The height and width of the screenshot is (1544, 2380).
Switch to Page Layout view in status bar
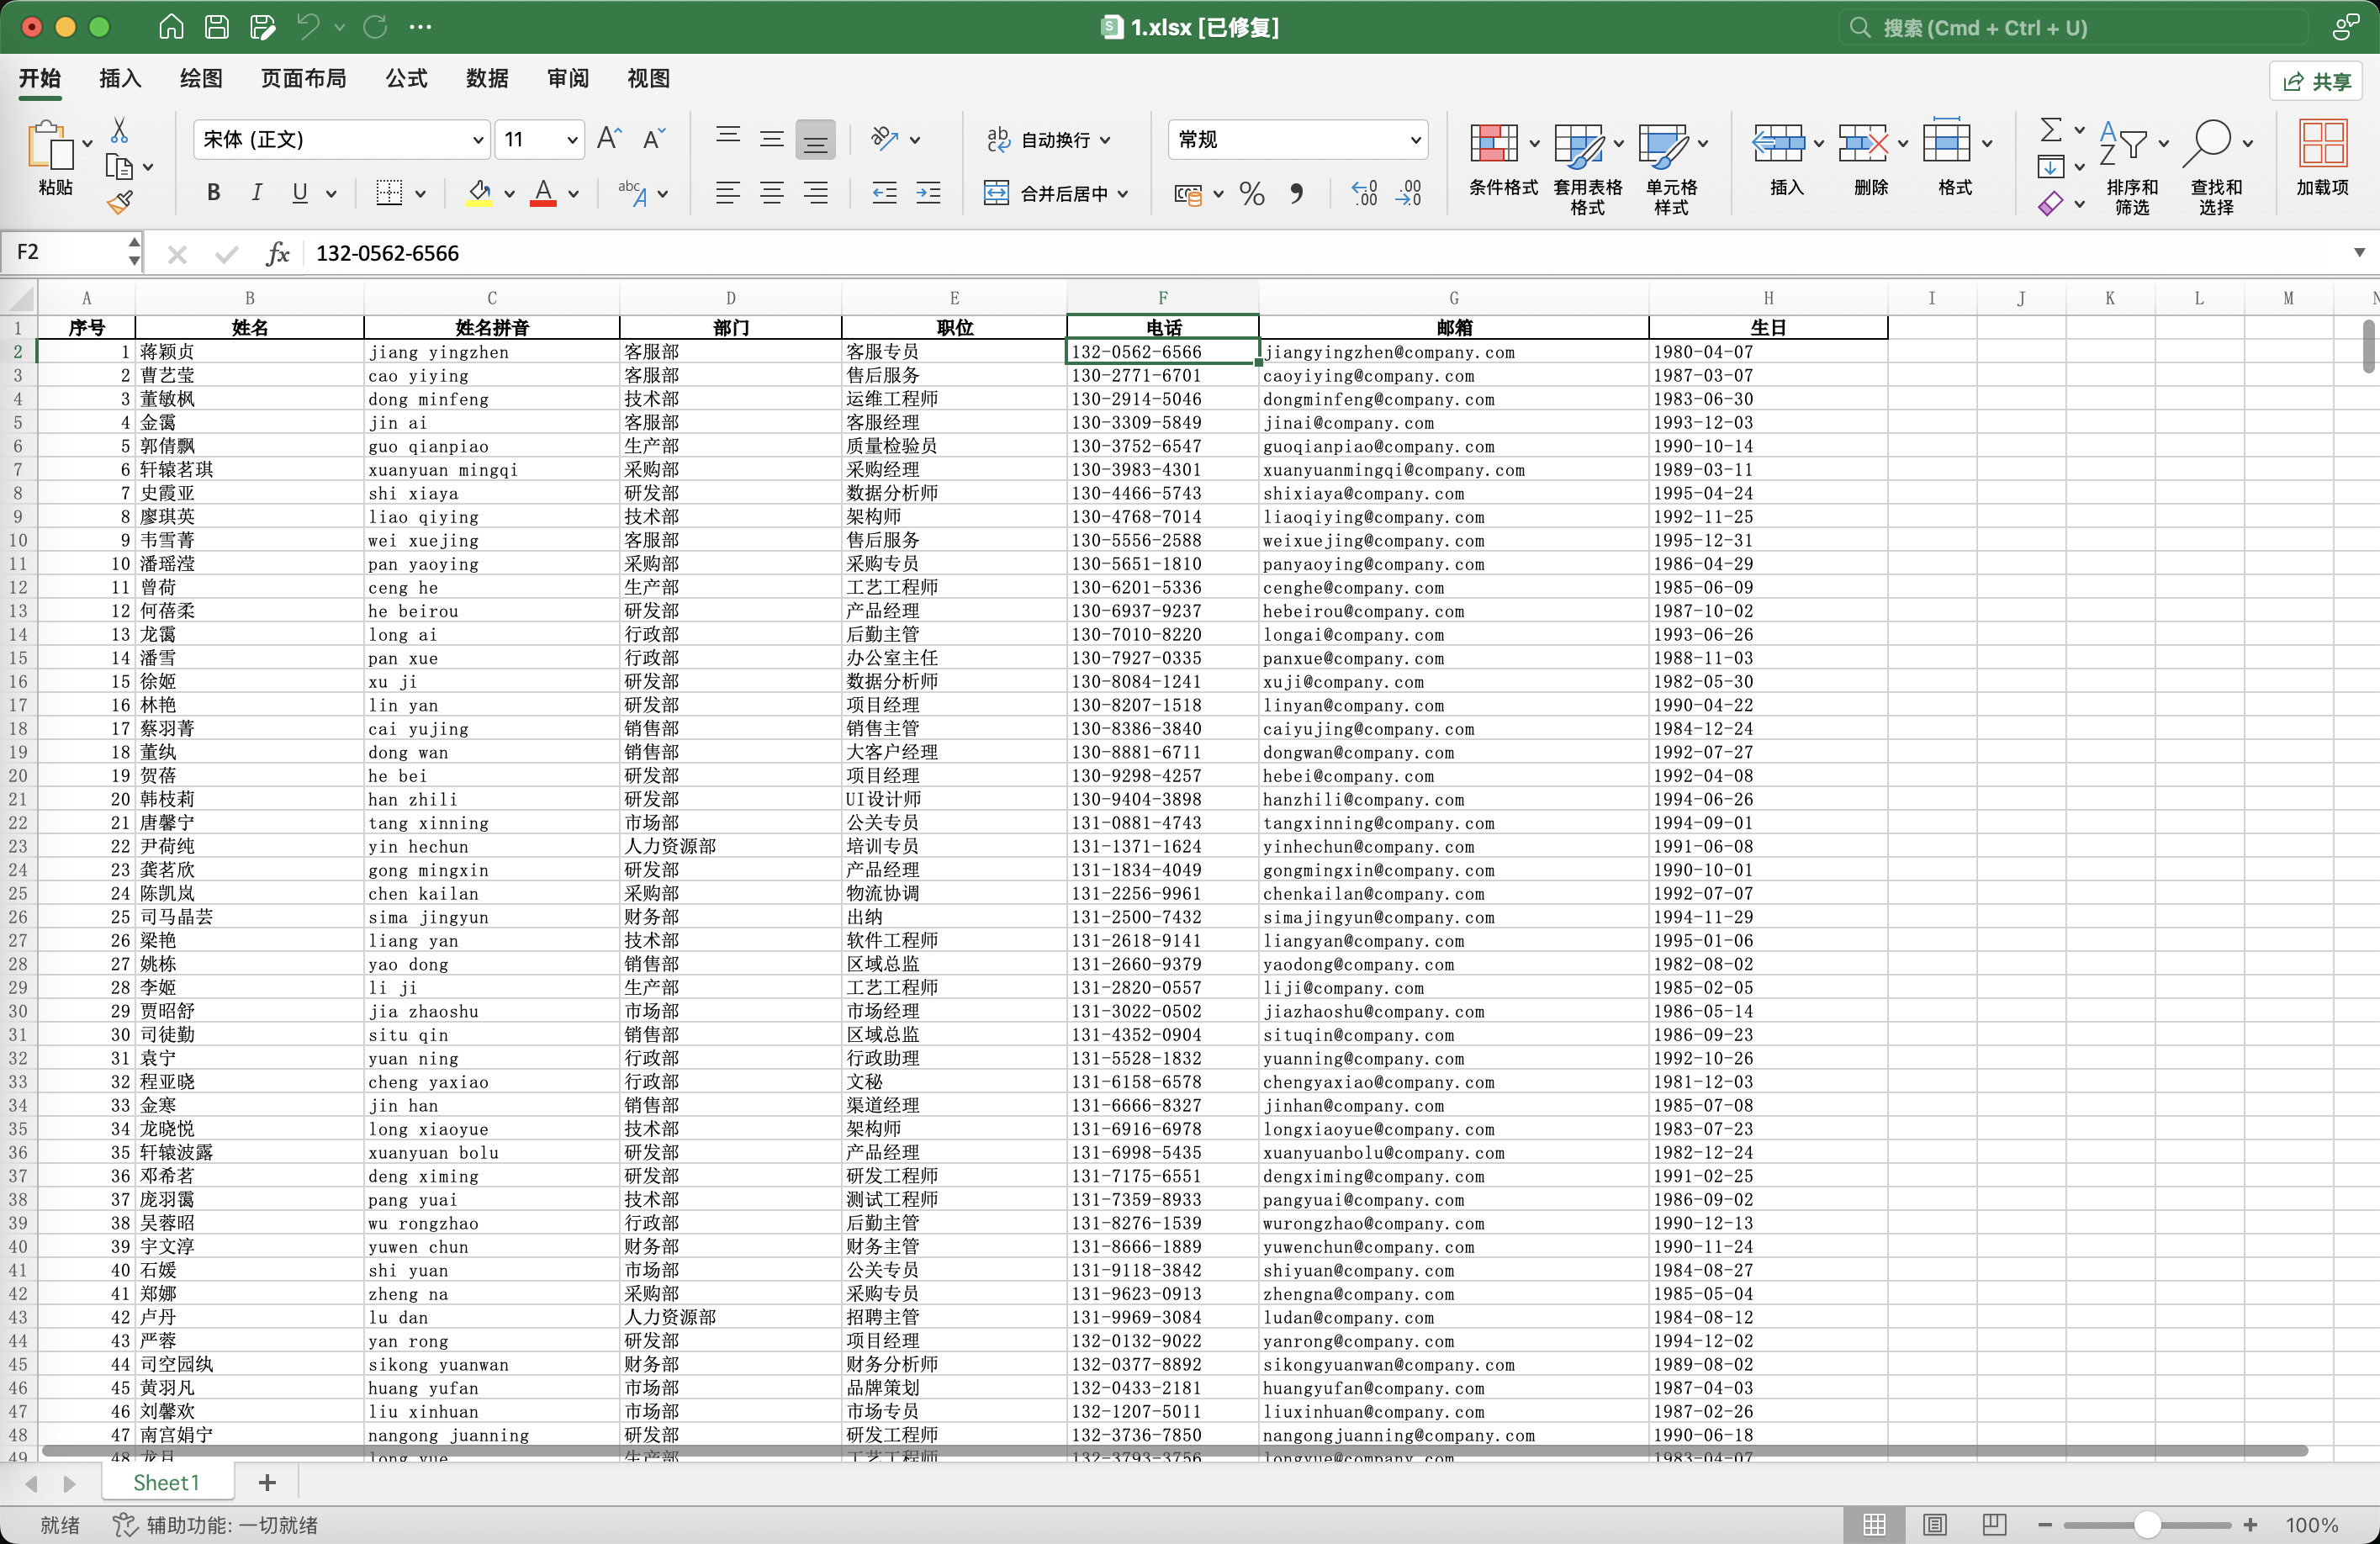1934,1524
